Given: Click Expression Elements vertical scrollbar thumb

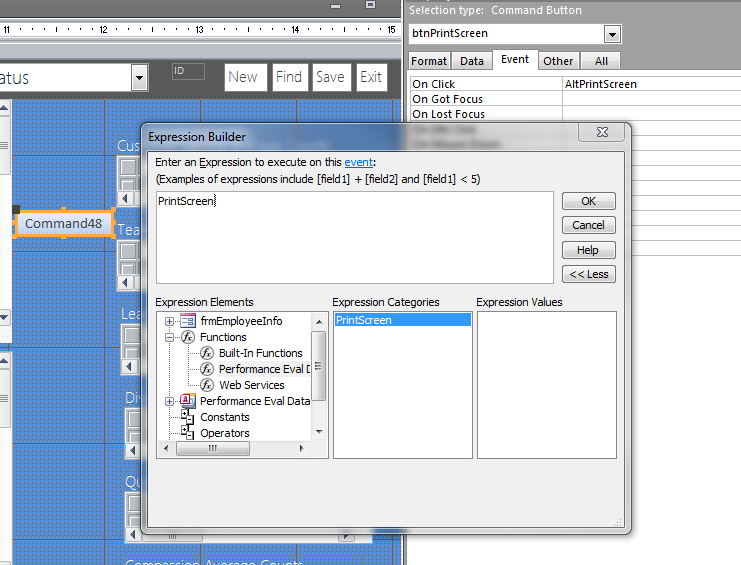Looking at the screenshot, I should (x=319, y=366).
